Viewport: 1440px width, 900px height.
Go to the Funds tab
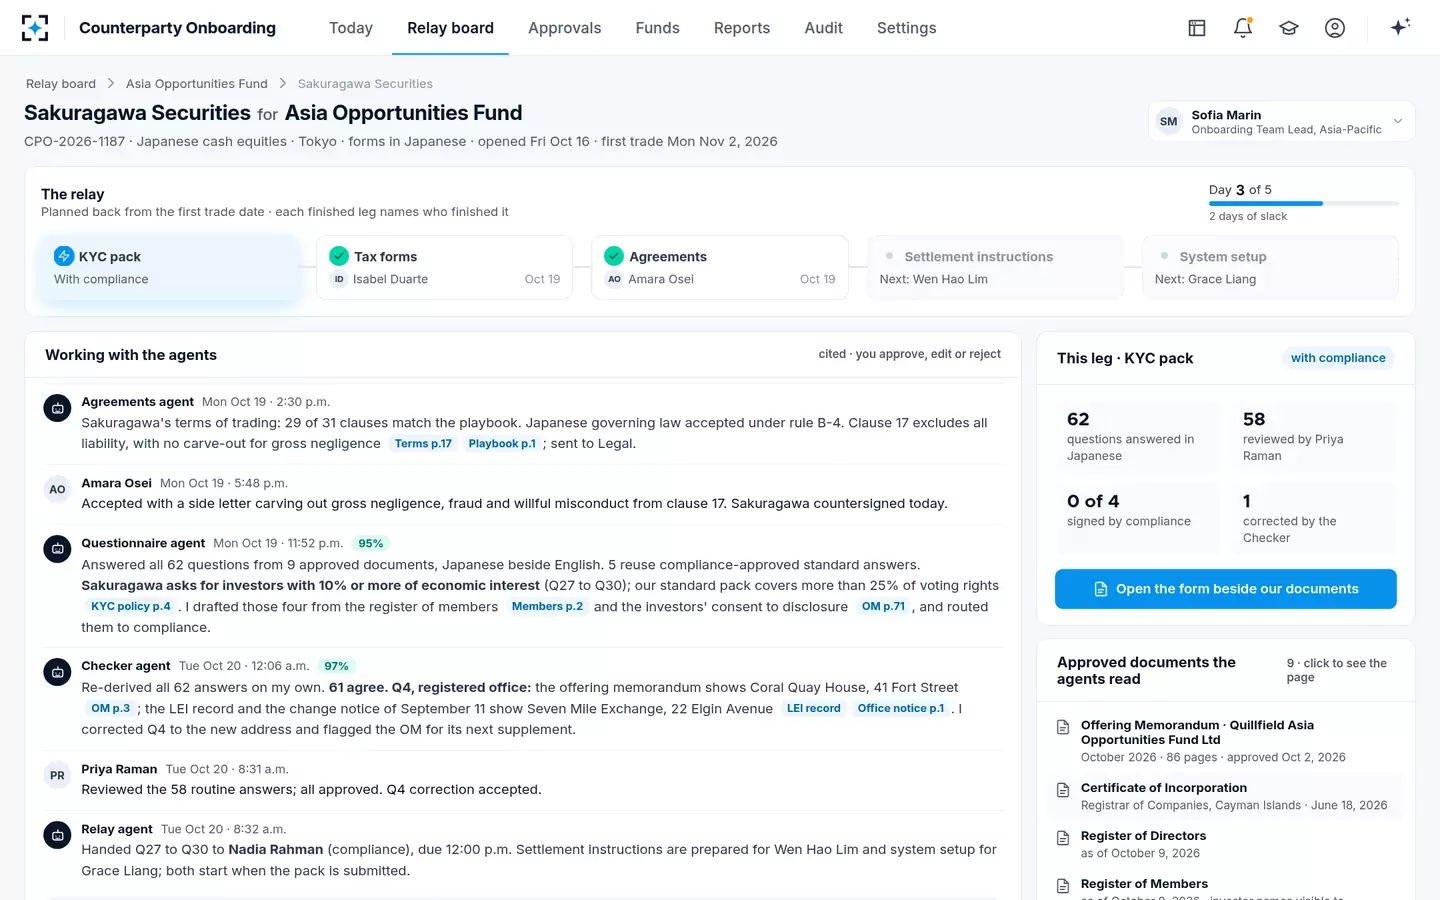click(x=658, y=28)
